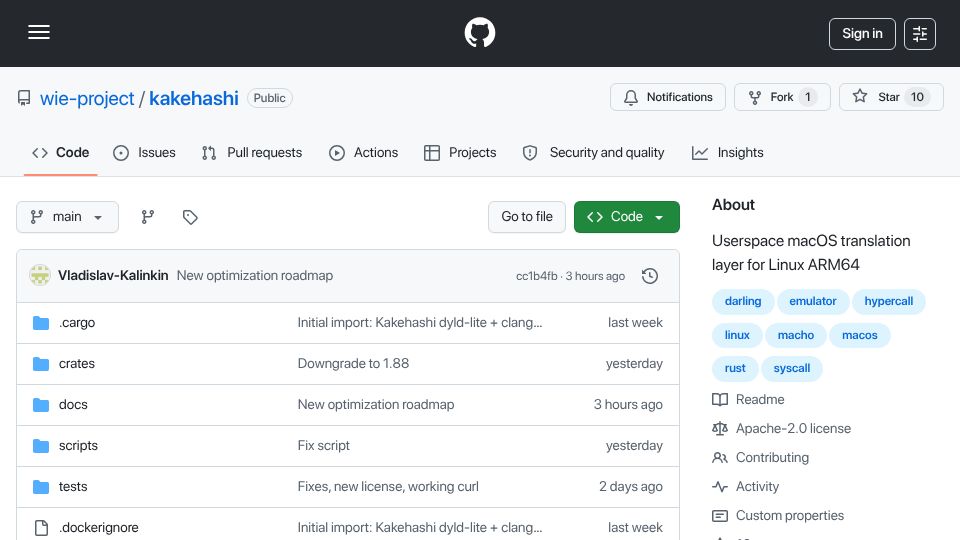Open the Issues tab

click(x=144, y=152)
